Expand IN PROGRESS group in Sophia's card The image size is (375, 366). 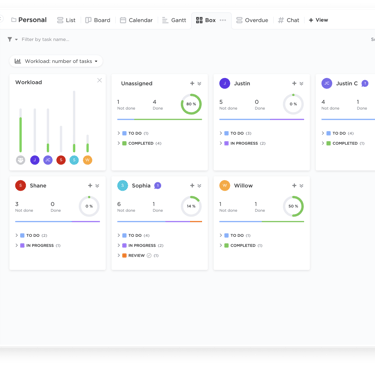119,245
